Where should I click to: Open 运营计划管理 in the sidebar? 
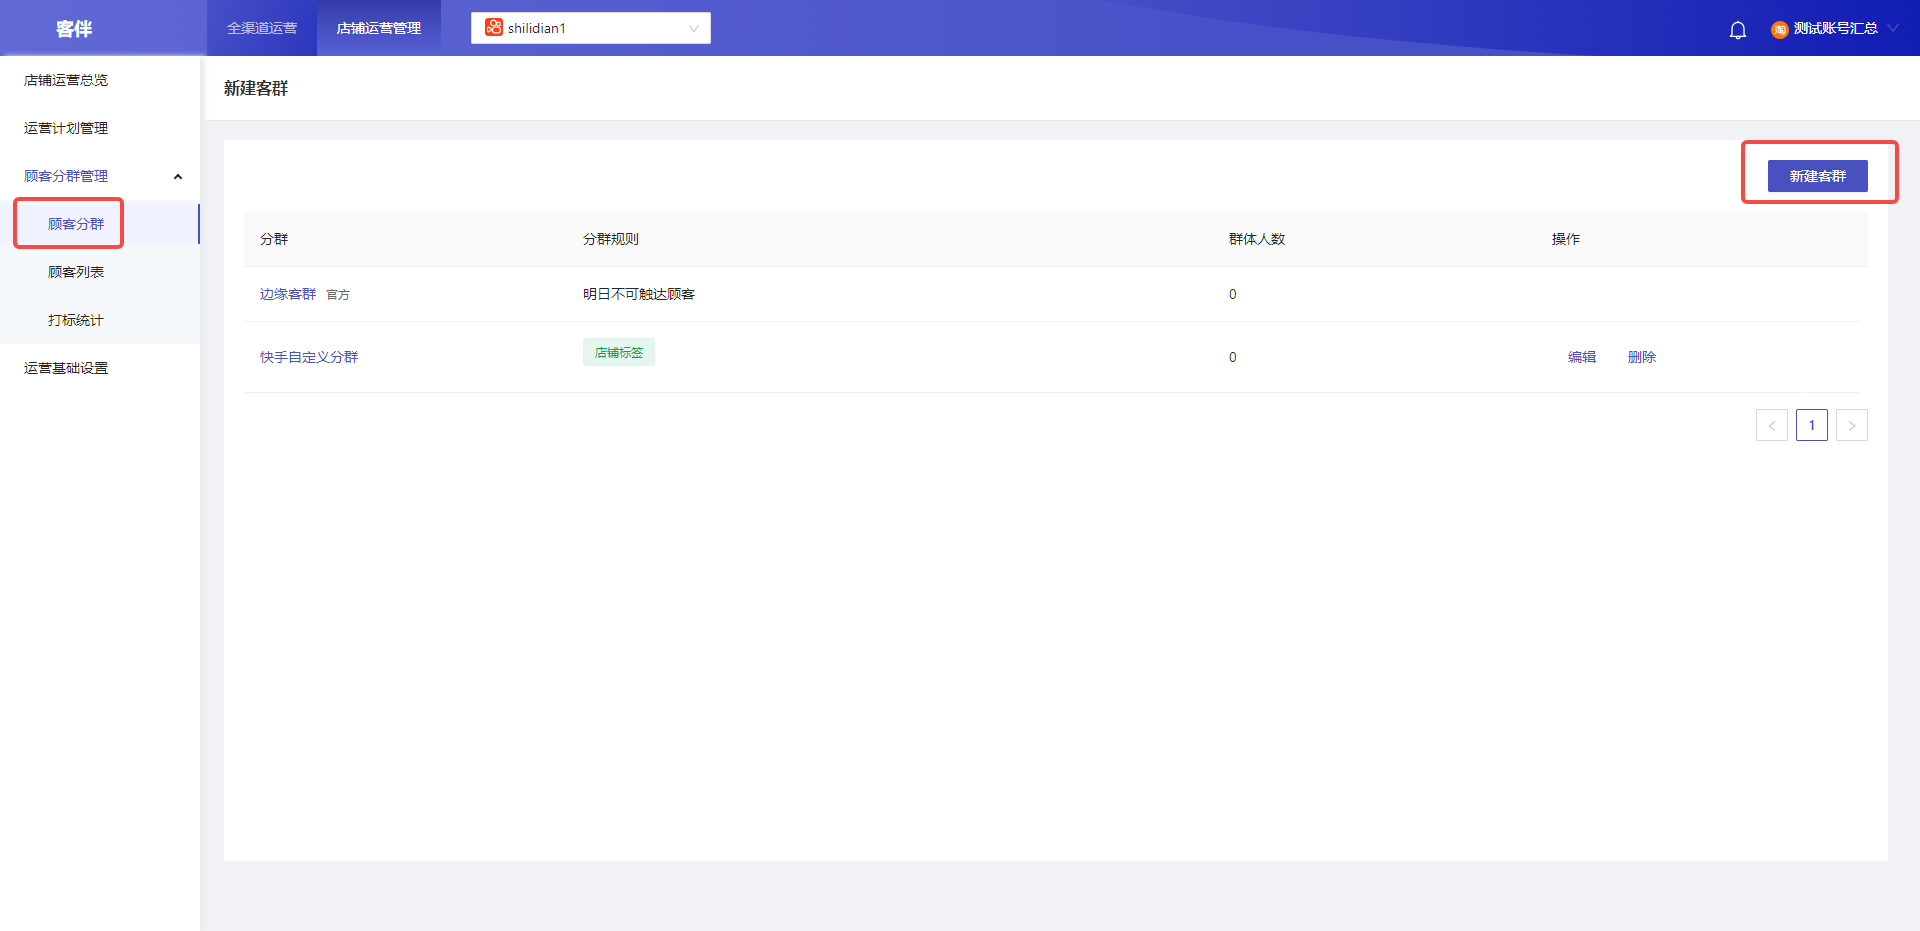click(66, 128)
